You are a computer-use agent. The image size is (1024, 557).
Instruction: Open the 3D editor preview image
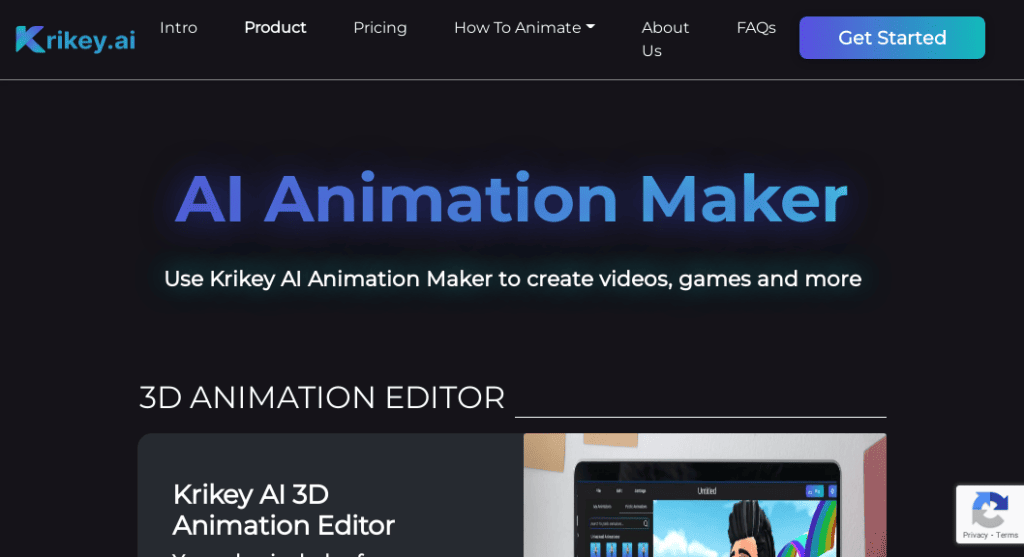click(704, 494)
